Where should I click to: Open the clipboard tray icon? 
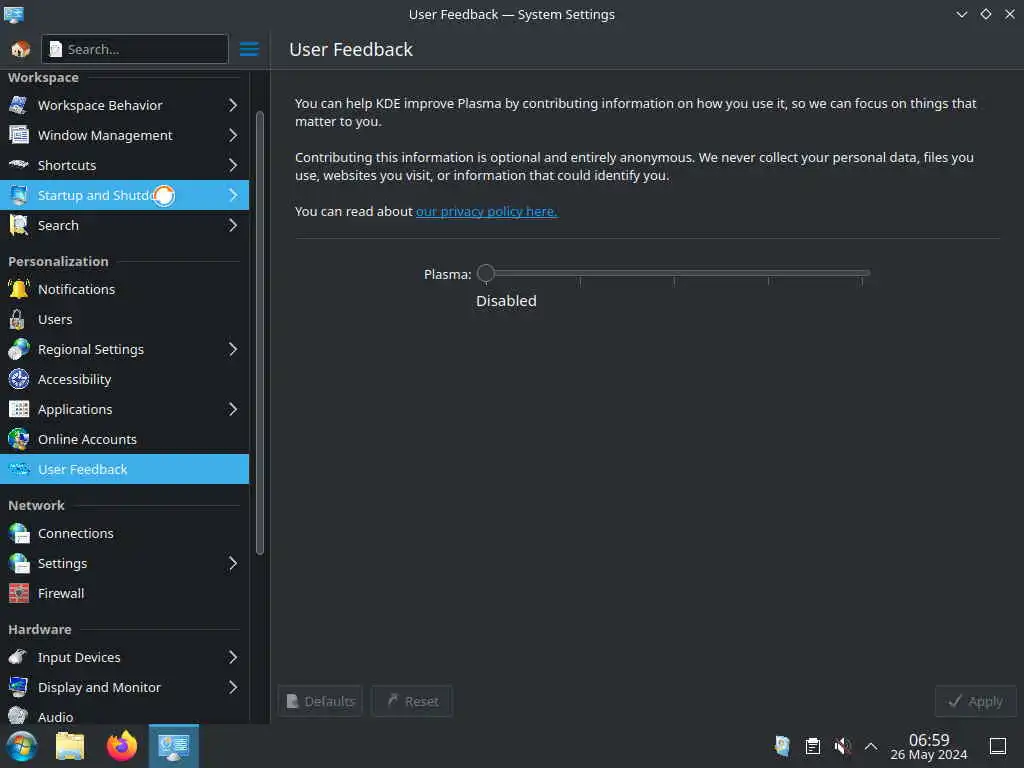coord(812,746)
